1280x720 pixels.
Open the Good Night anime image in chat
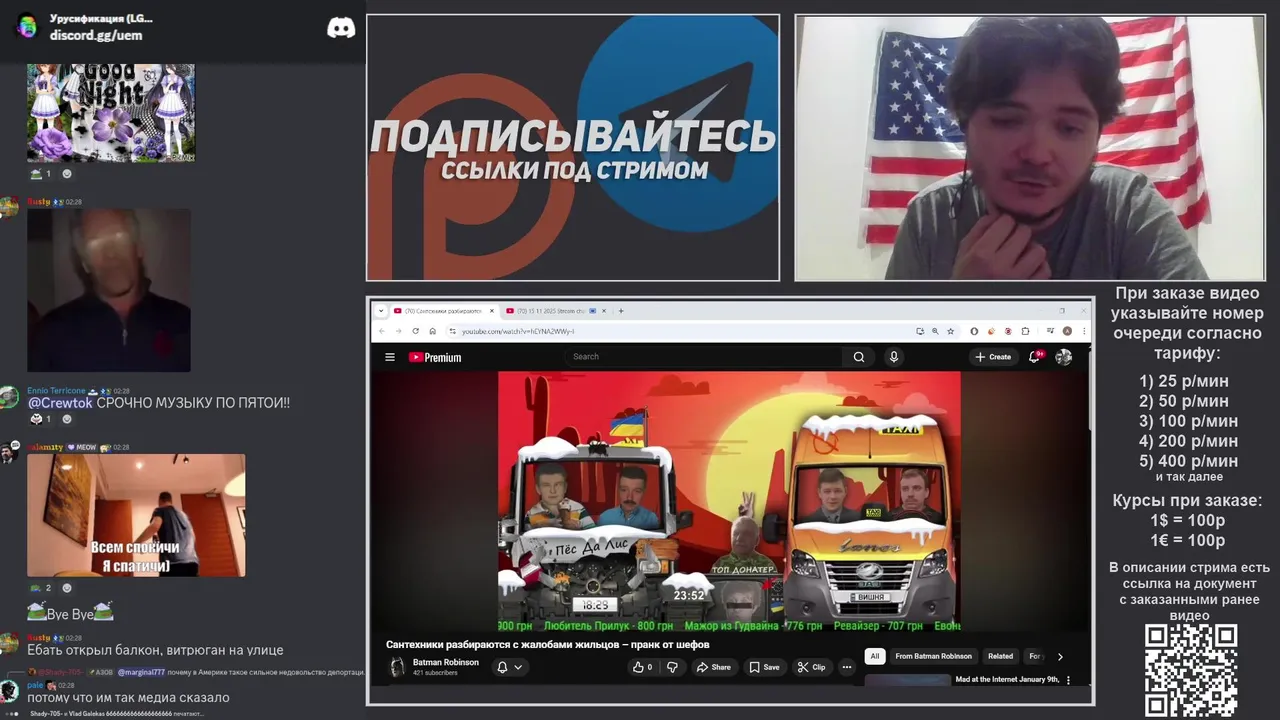111,113
